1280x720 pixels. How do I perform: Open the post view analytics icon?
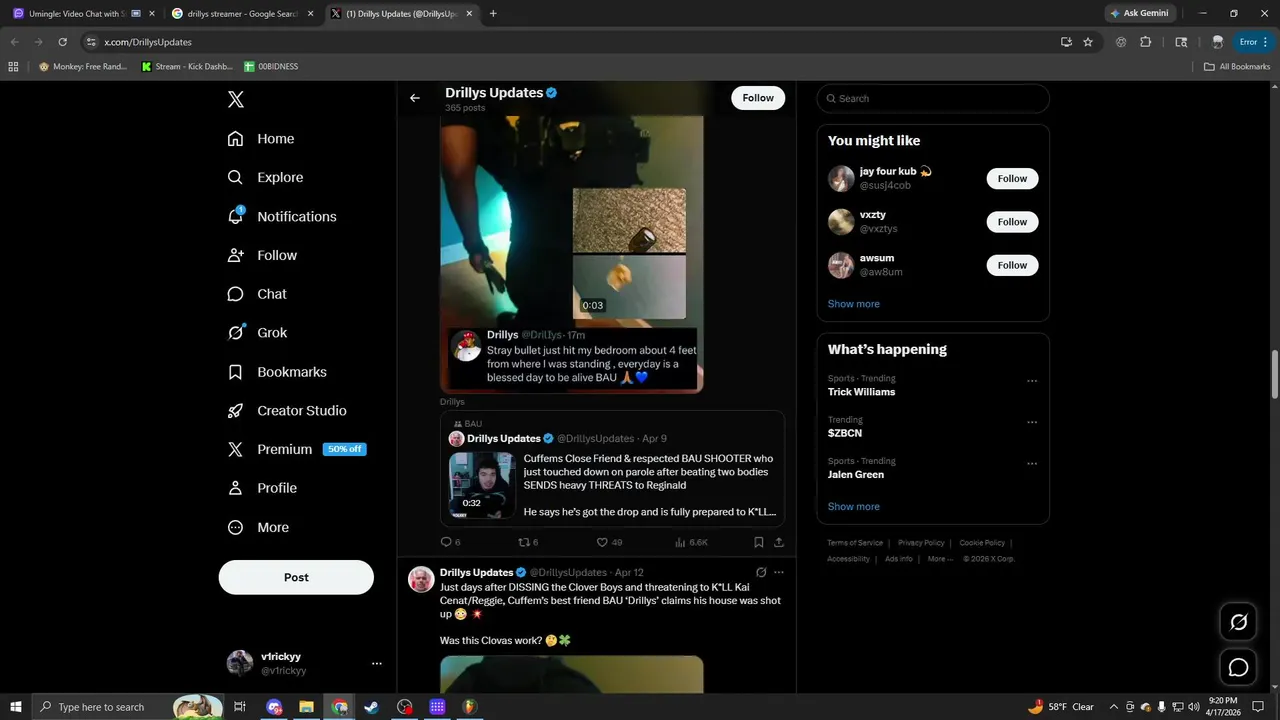[x=681, y=542]
